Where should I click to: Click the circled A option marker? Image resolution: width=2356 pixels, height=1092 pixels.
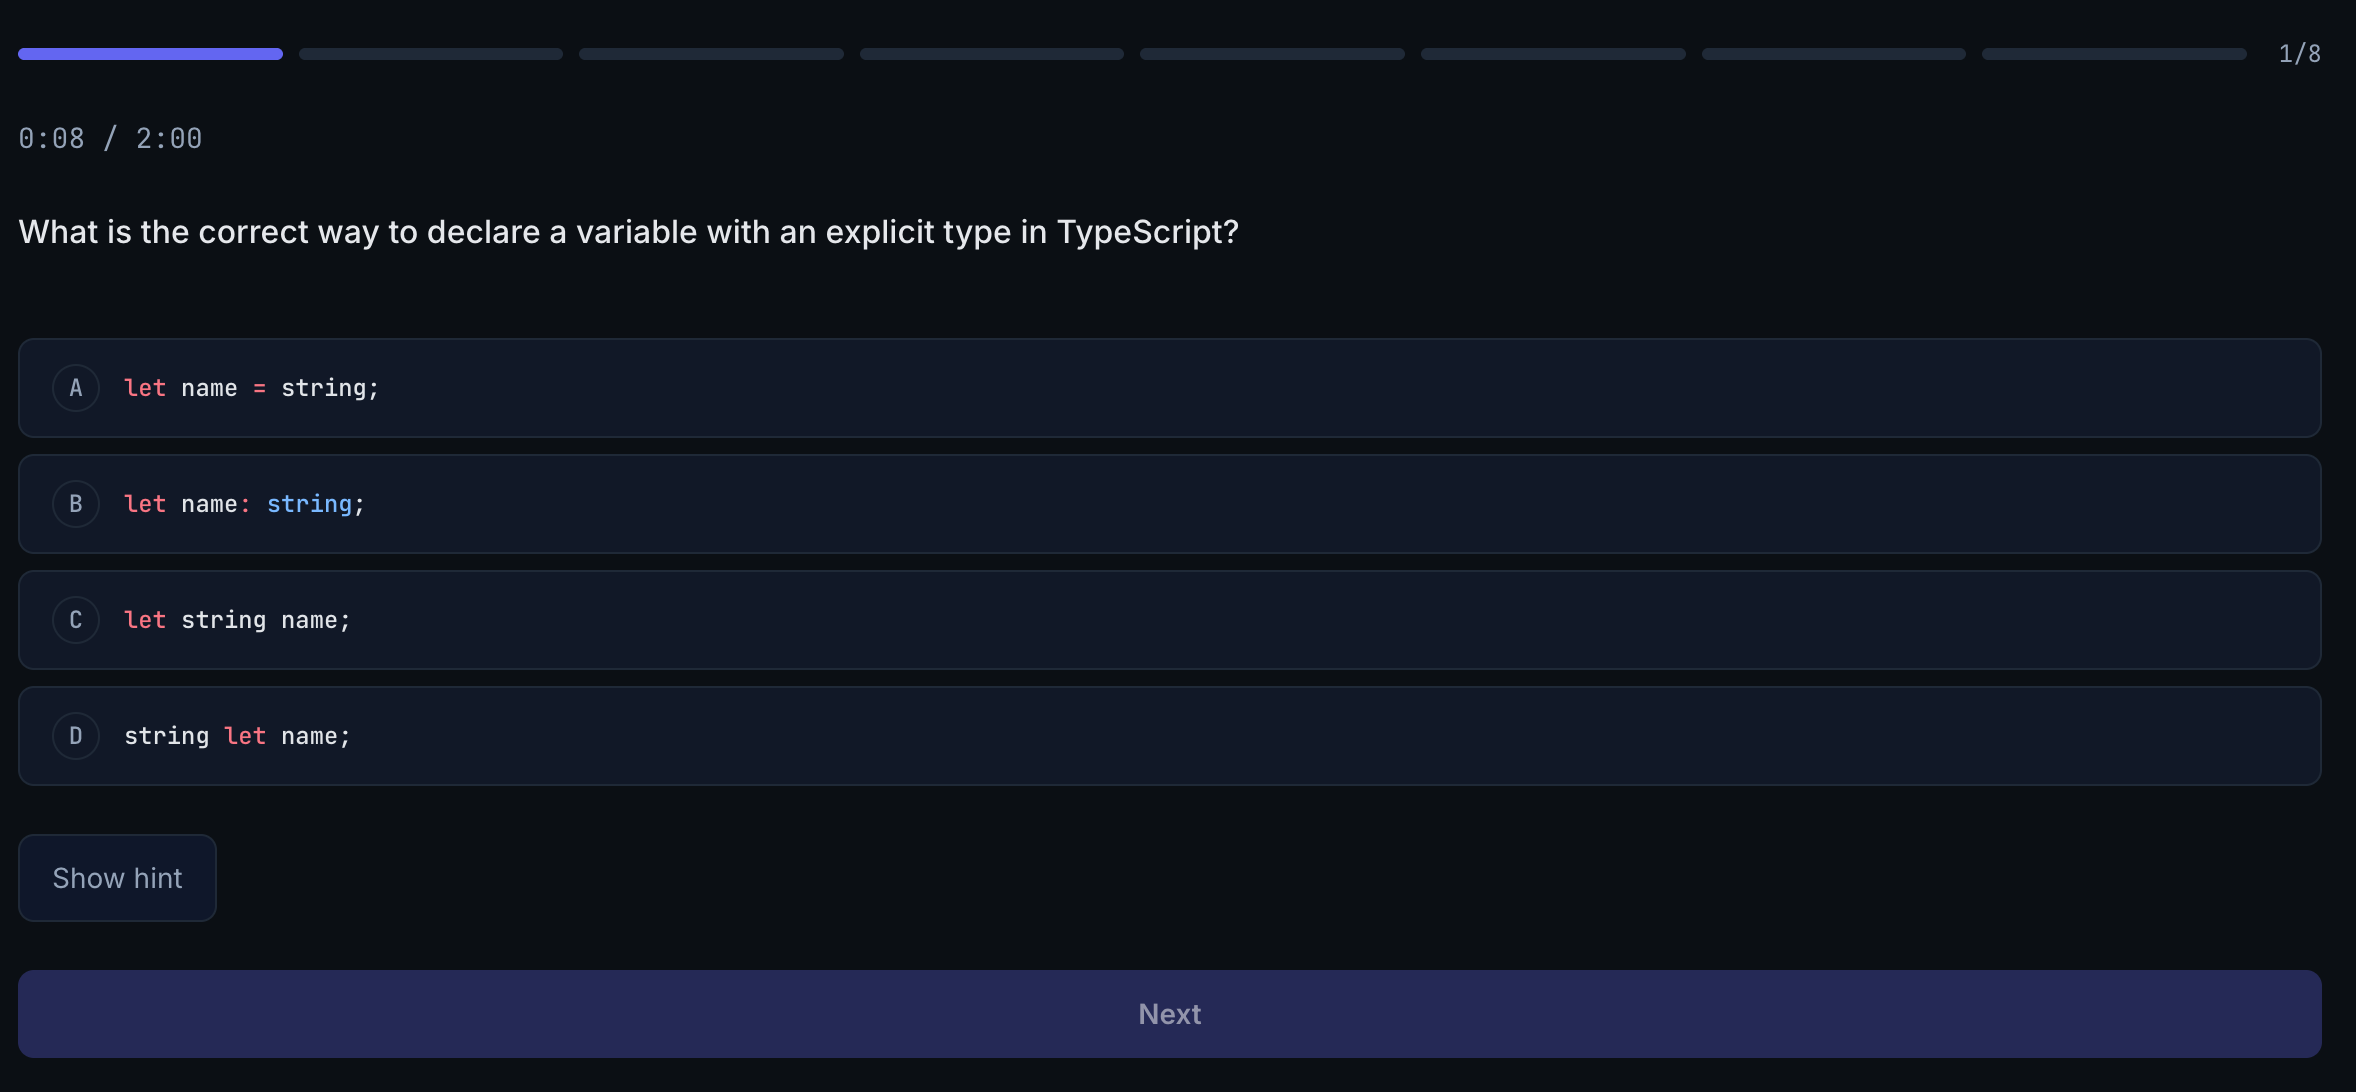(x=76, y=388)
